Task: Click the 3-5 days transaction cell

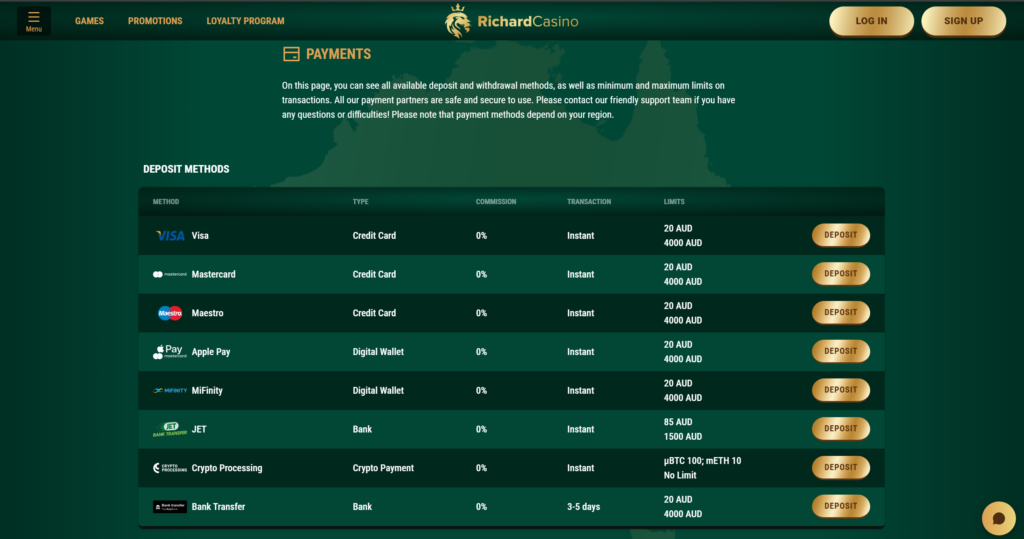Action: [583, 506]
